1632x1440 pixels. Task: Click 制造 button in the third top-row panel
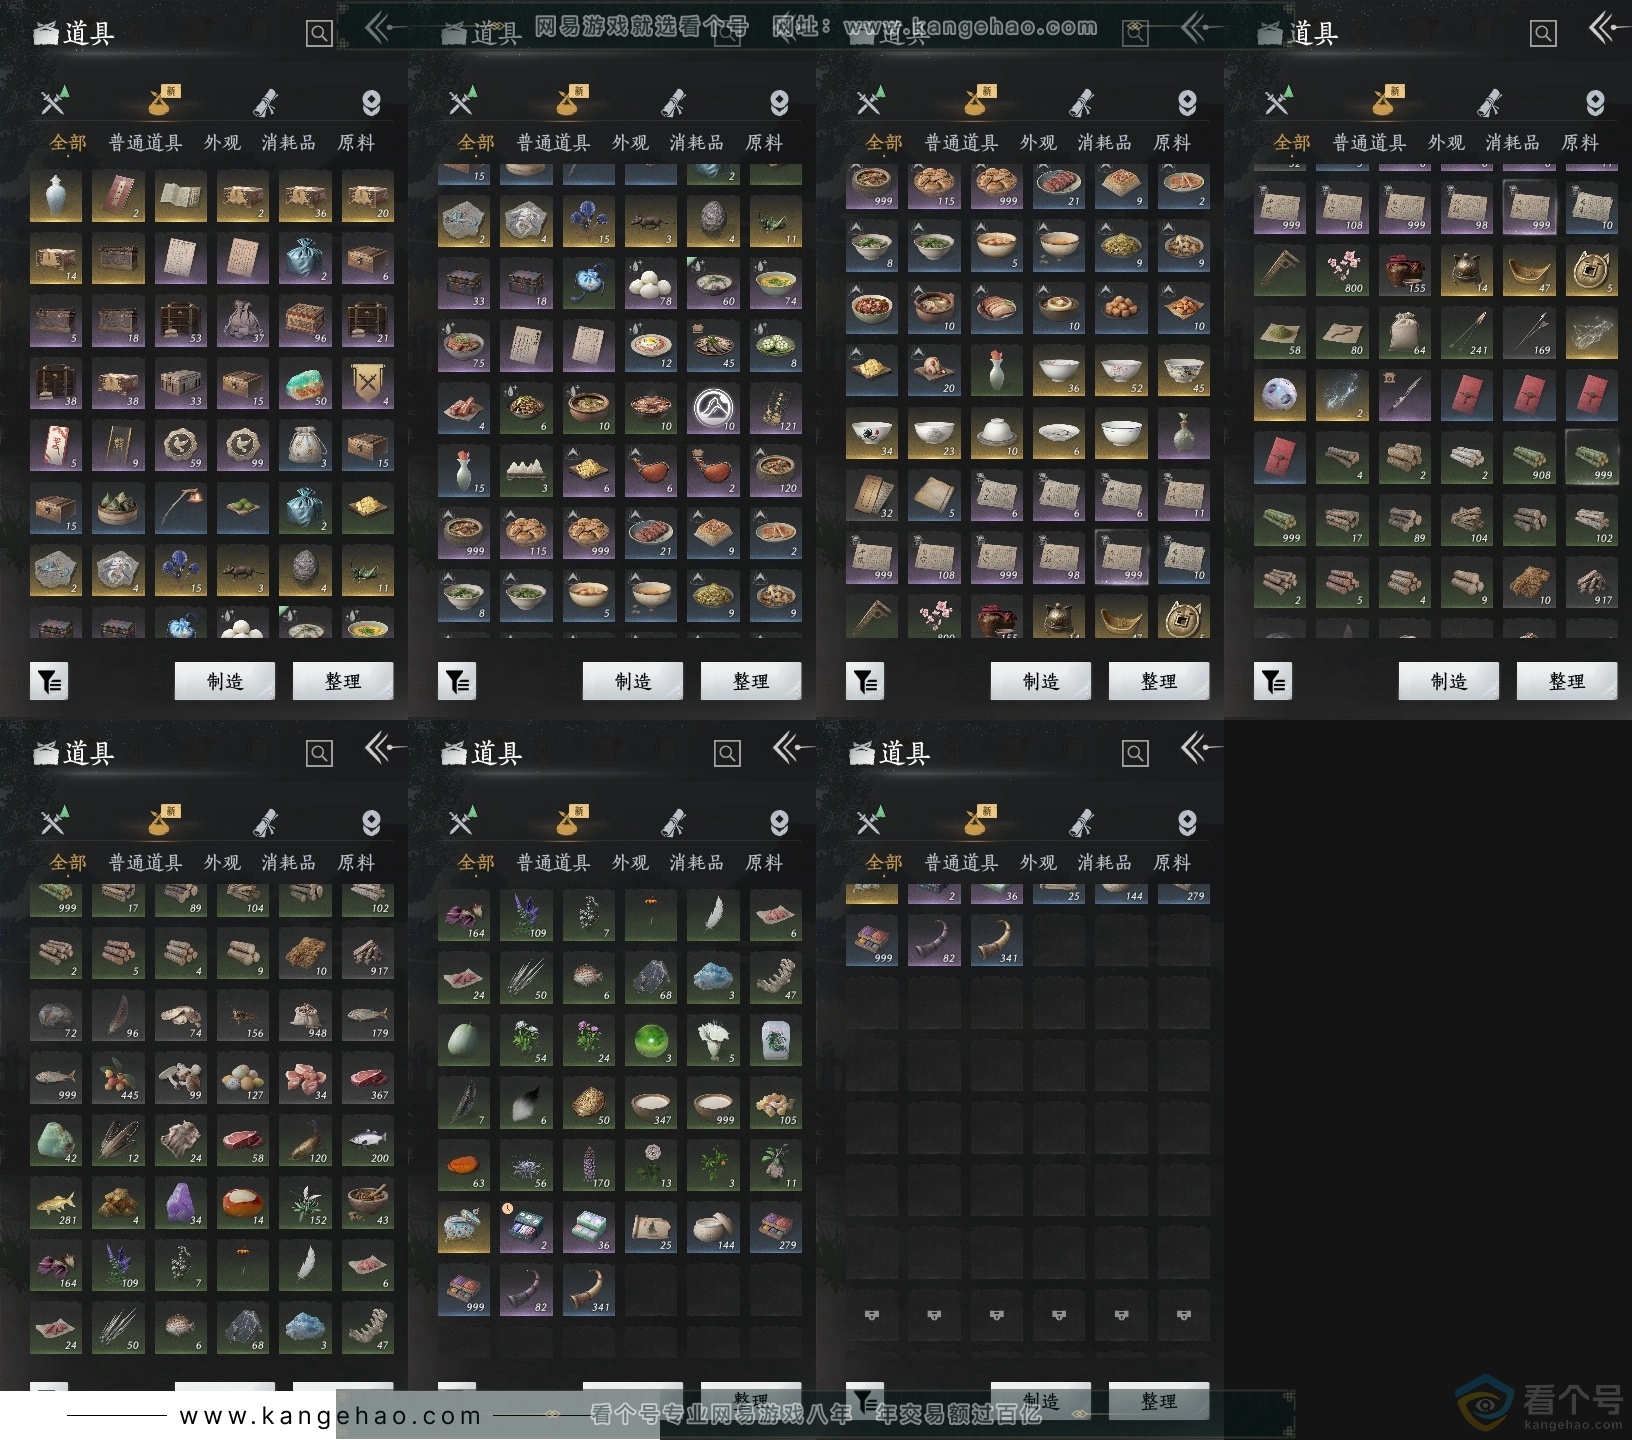tap(1041, 681)
